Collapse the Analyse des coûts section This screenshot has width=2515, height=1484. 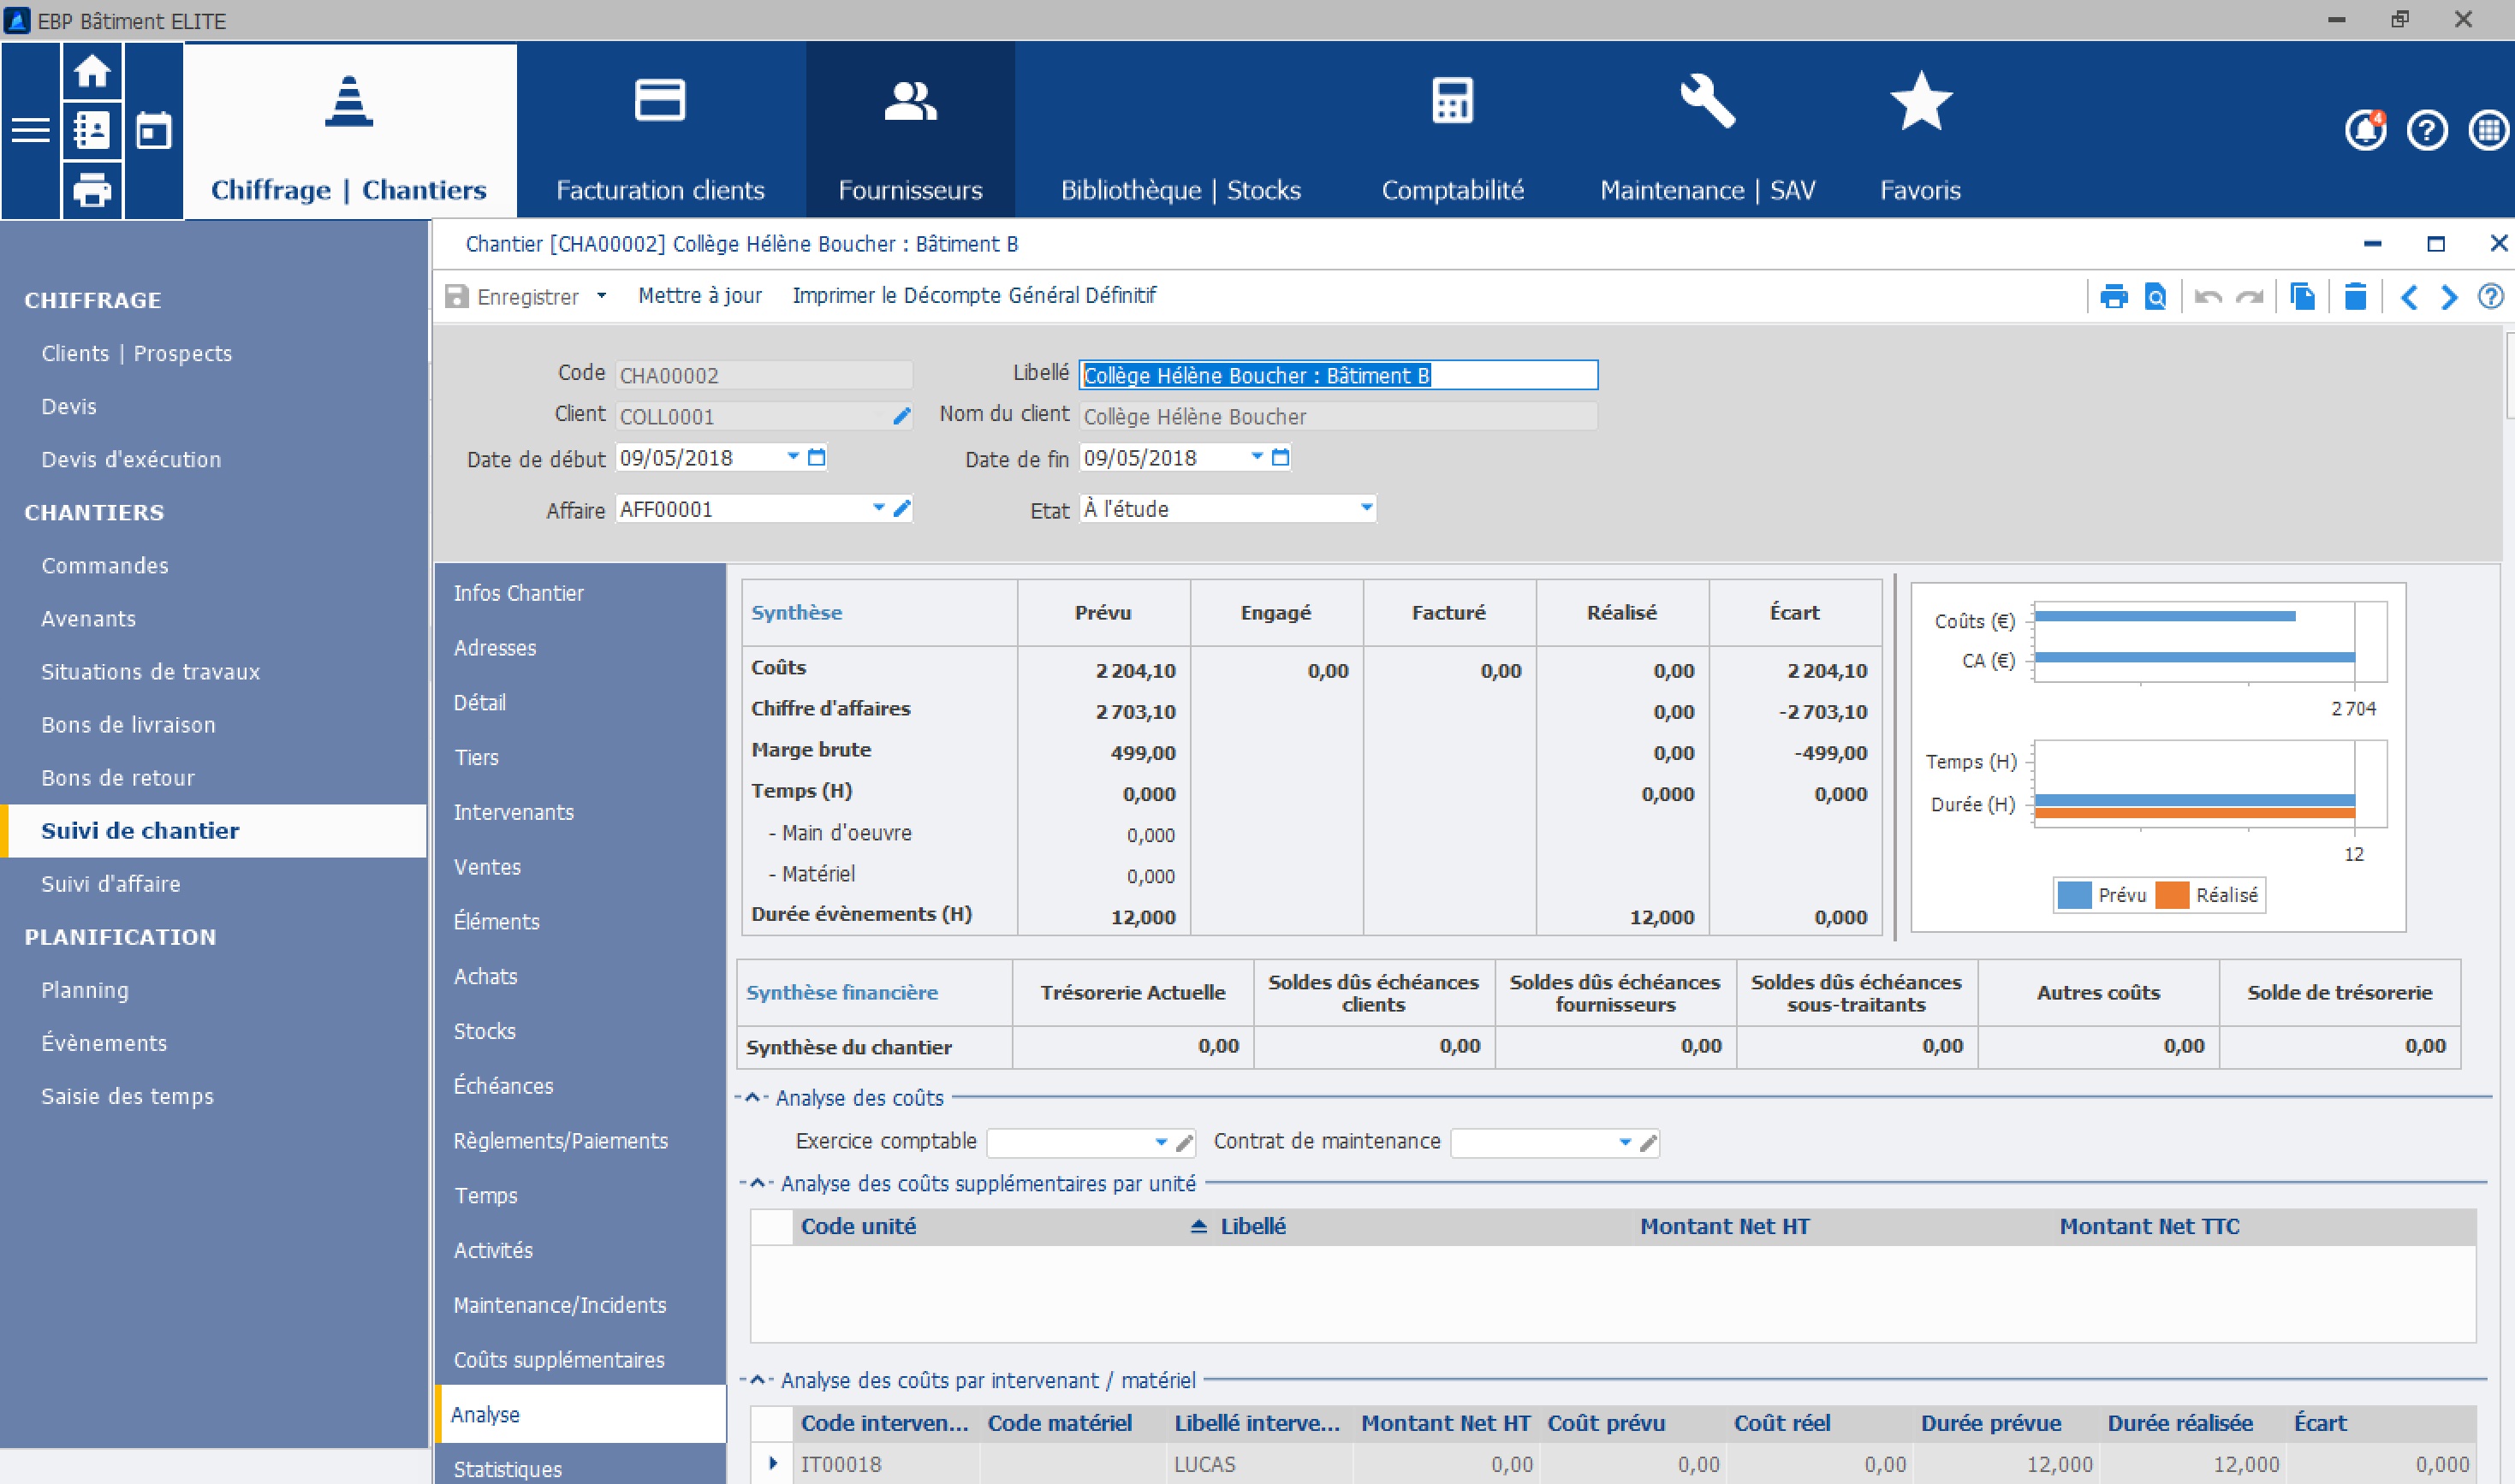pyautogui.click(x=752, y=1098)
